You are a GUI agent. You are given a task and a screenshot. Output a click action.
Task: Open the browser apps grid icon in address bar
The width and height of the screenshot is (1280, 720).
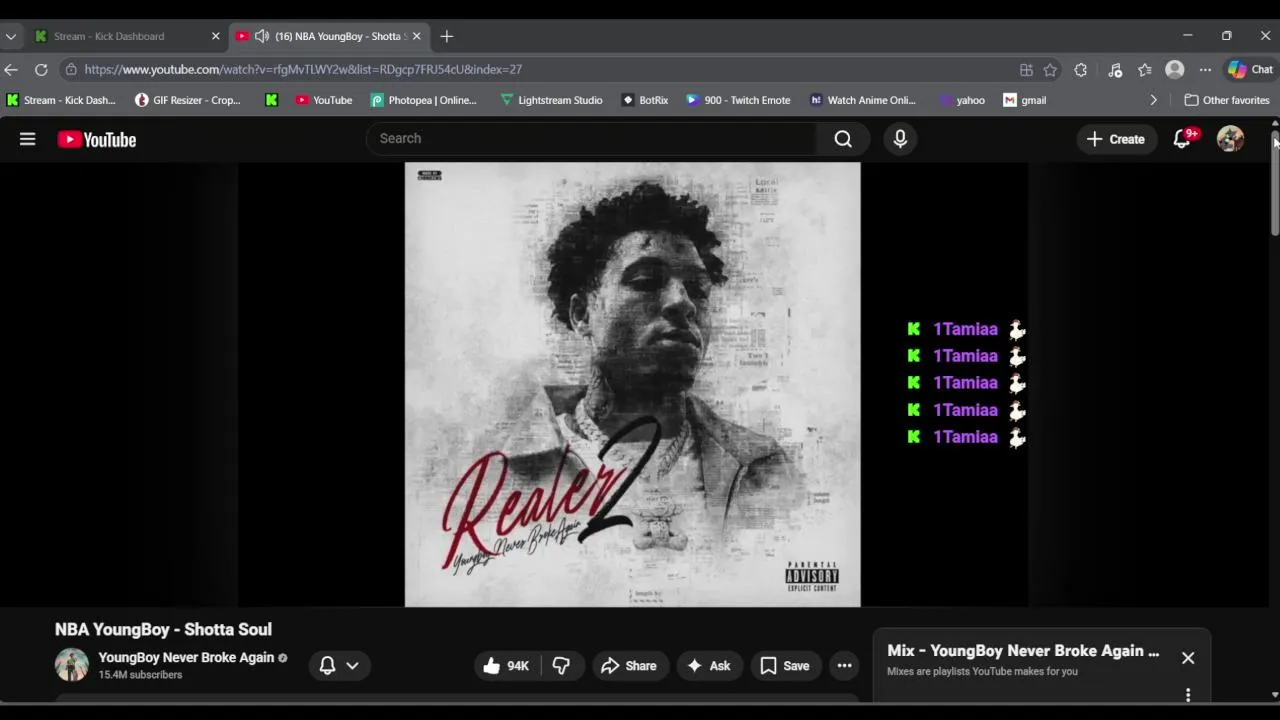tap(1026, 70)
